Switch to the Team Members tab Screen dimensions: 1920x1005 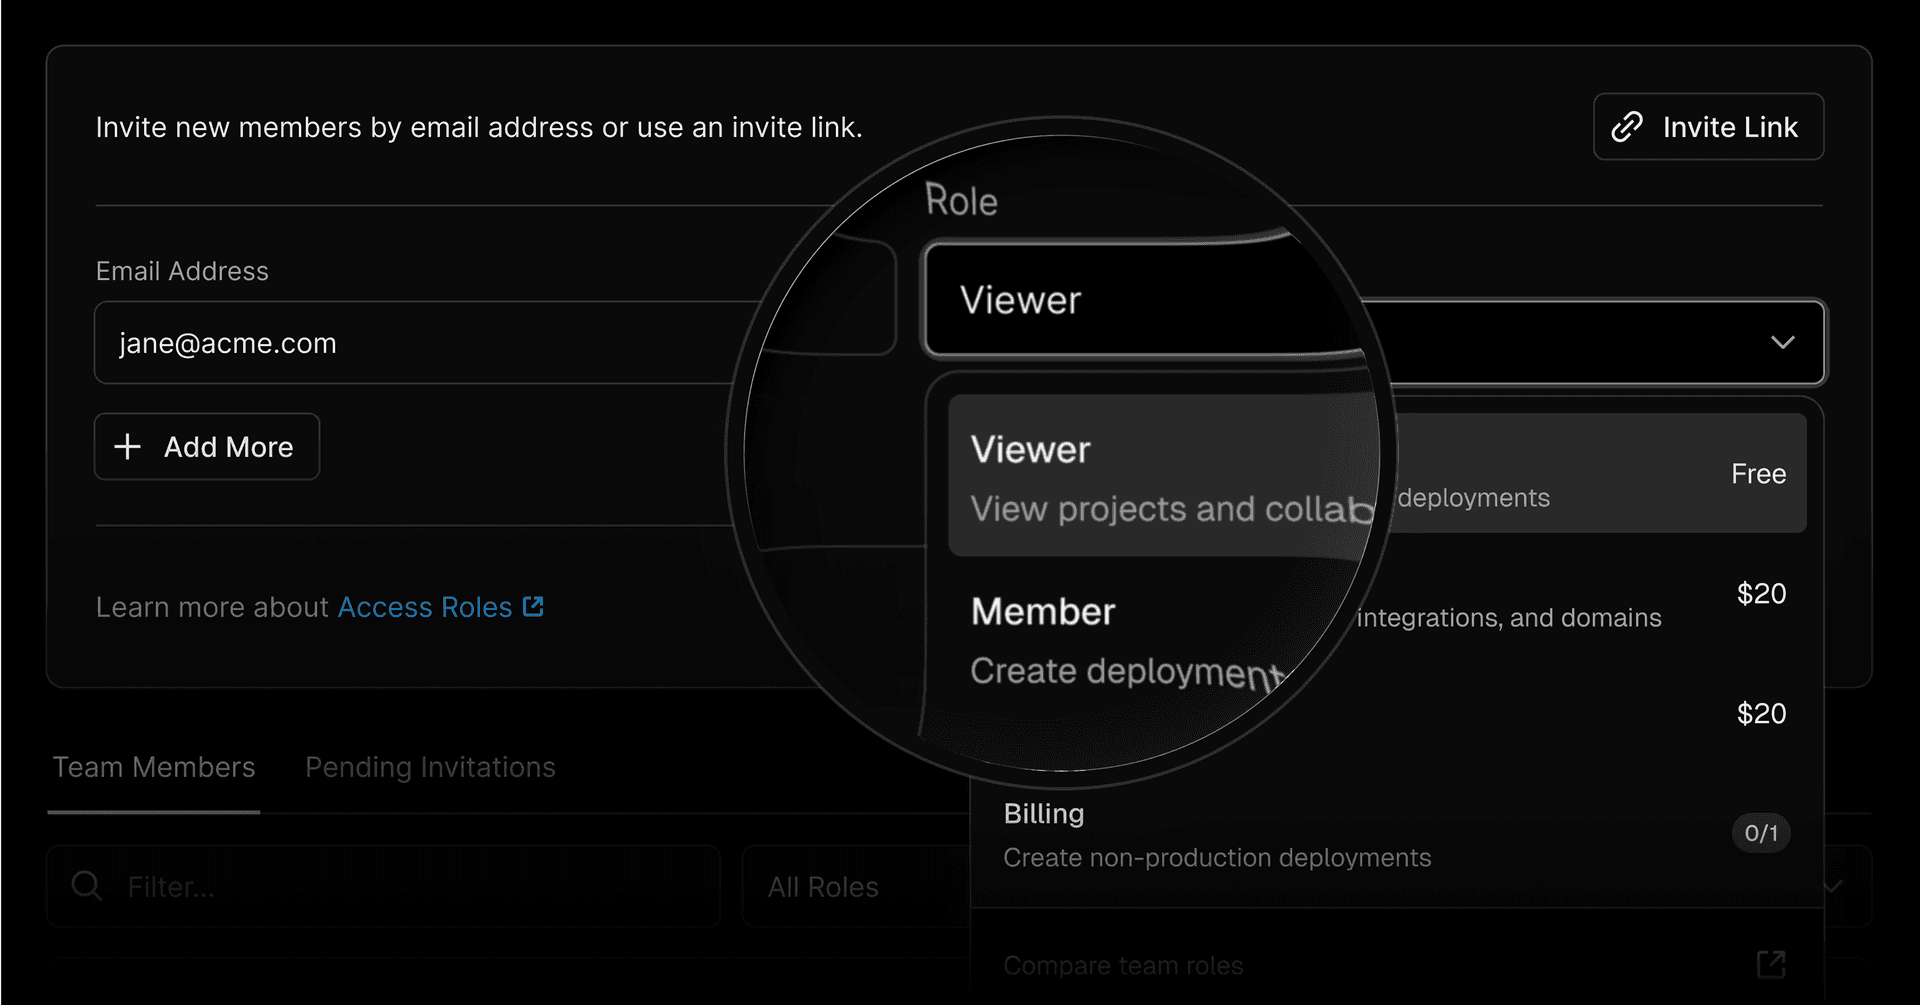click(154, 767)
